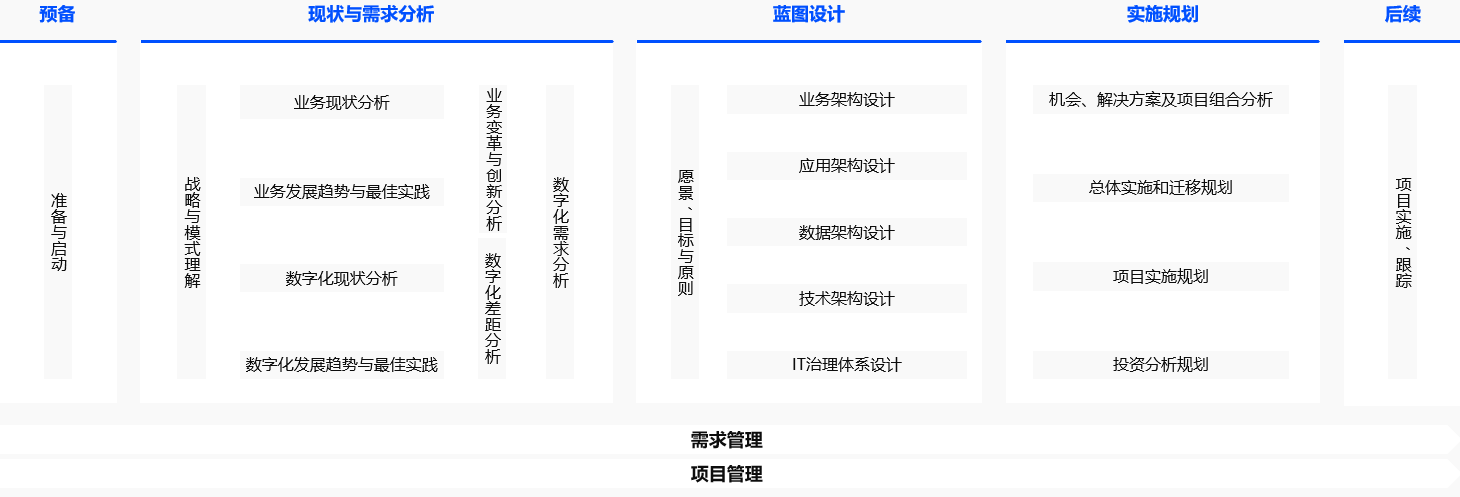Click the IT治理体系设计 box

pos(846,364)
